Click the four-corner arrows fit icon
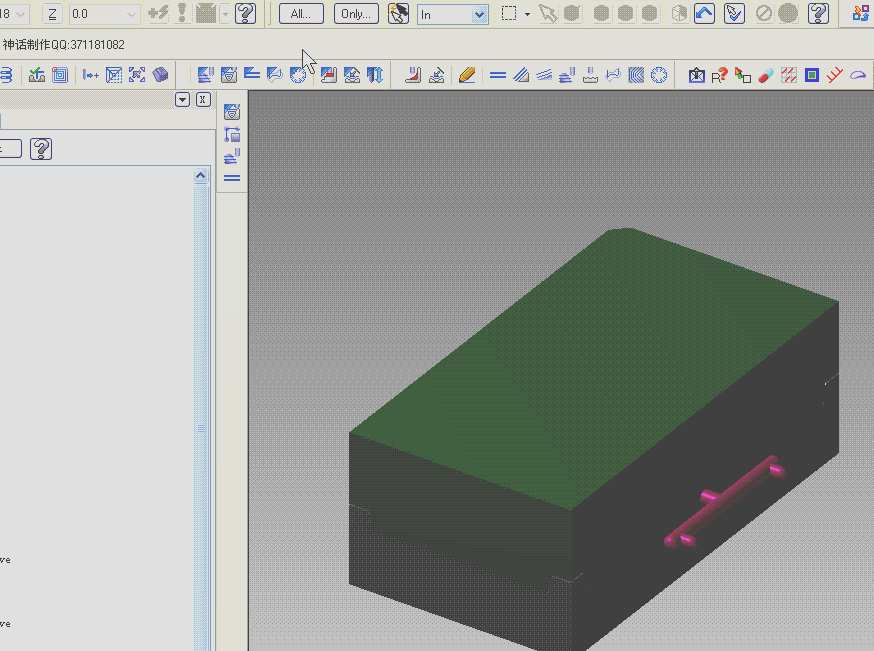This screenshot has height=651, width=874. pyautogui.click(x=137, y=75)
